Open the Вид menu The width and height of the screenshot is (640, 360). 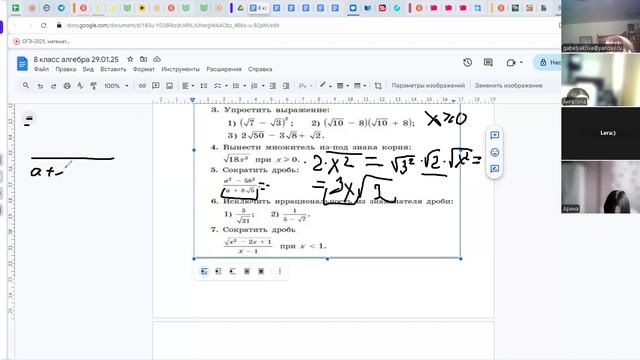coord(88,69)
